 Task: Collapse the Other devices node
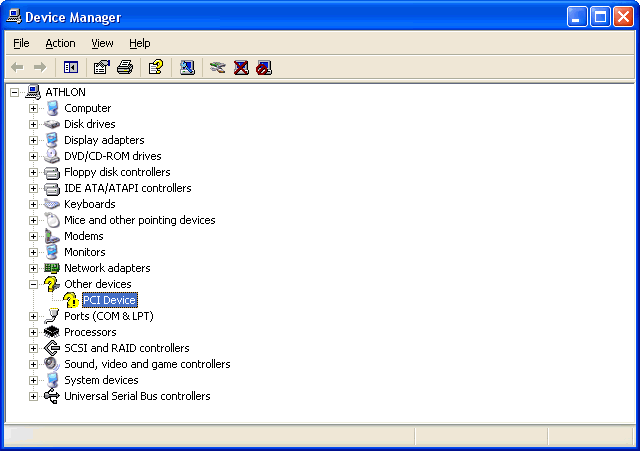click(x=33, y=284)
